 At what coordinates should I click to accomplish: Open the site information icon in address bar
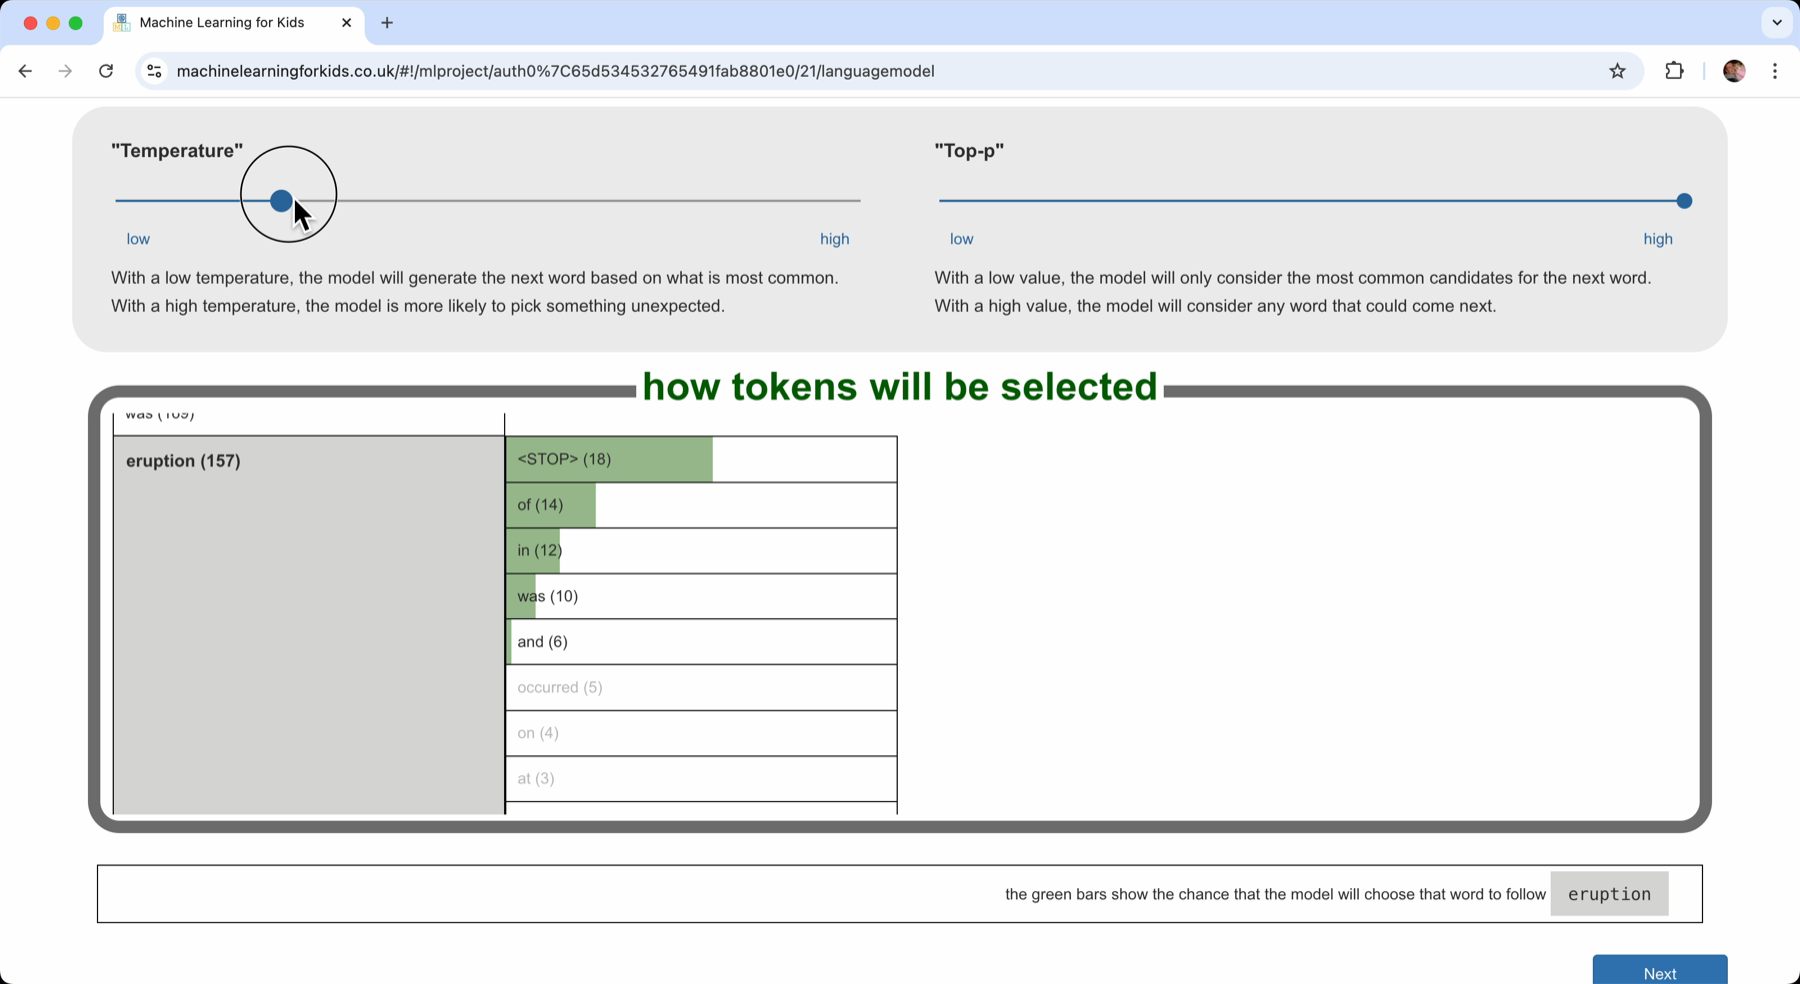[x=154, y=71]
